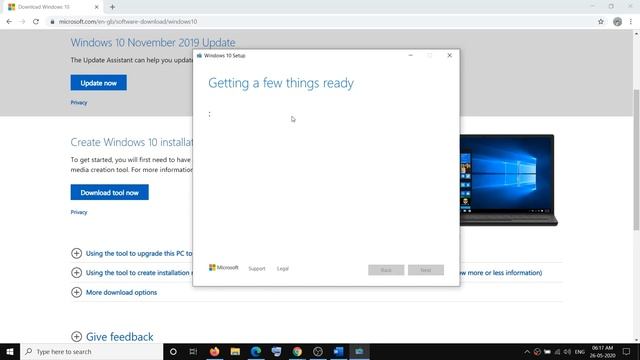Image resolution: width=640 pixels, height=360 pixels.
Task: Click the ENG language indicator
Action: tap(580, 352)
